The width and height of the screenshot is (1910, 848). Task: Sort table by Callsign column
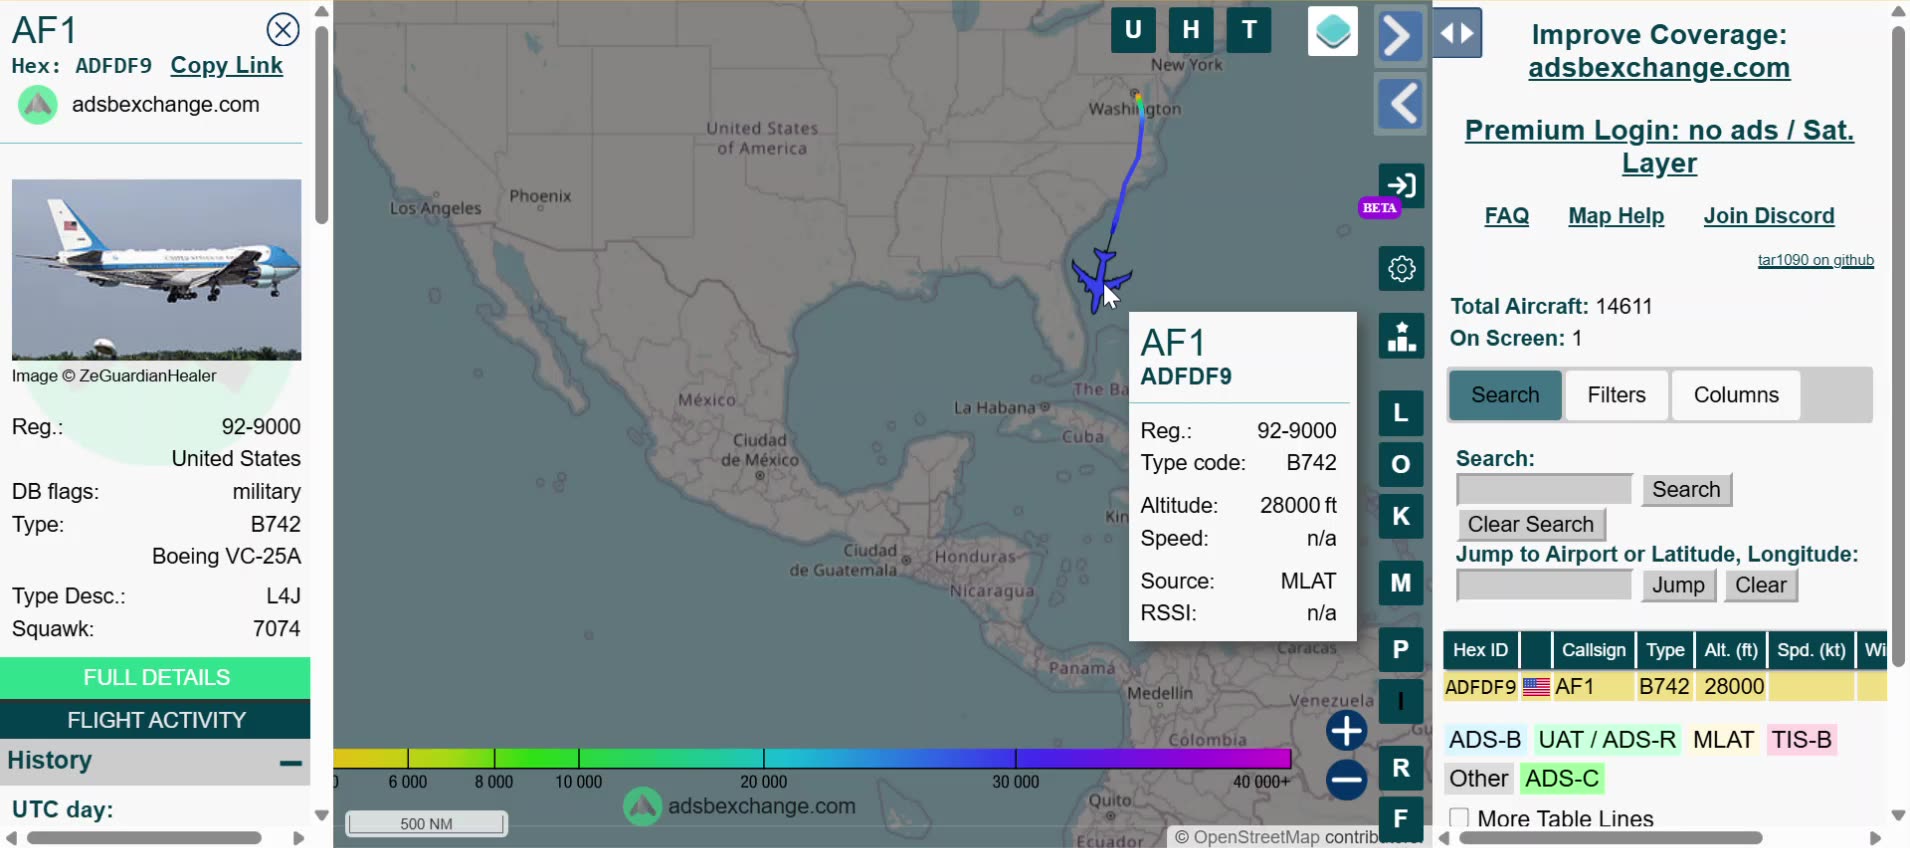click(x=1593, y=650)
